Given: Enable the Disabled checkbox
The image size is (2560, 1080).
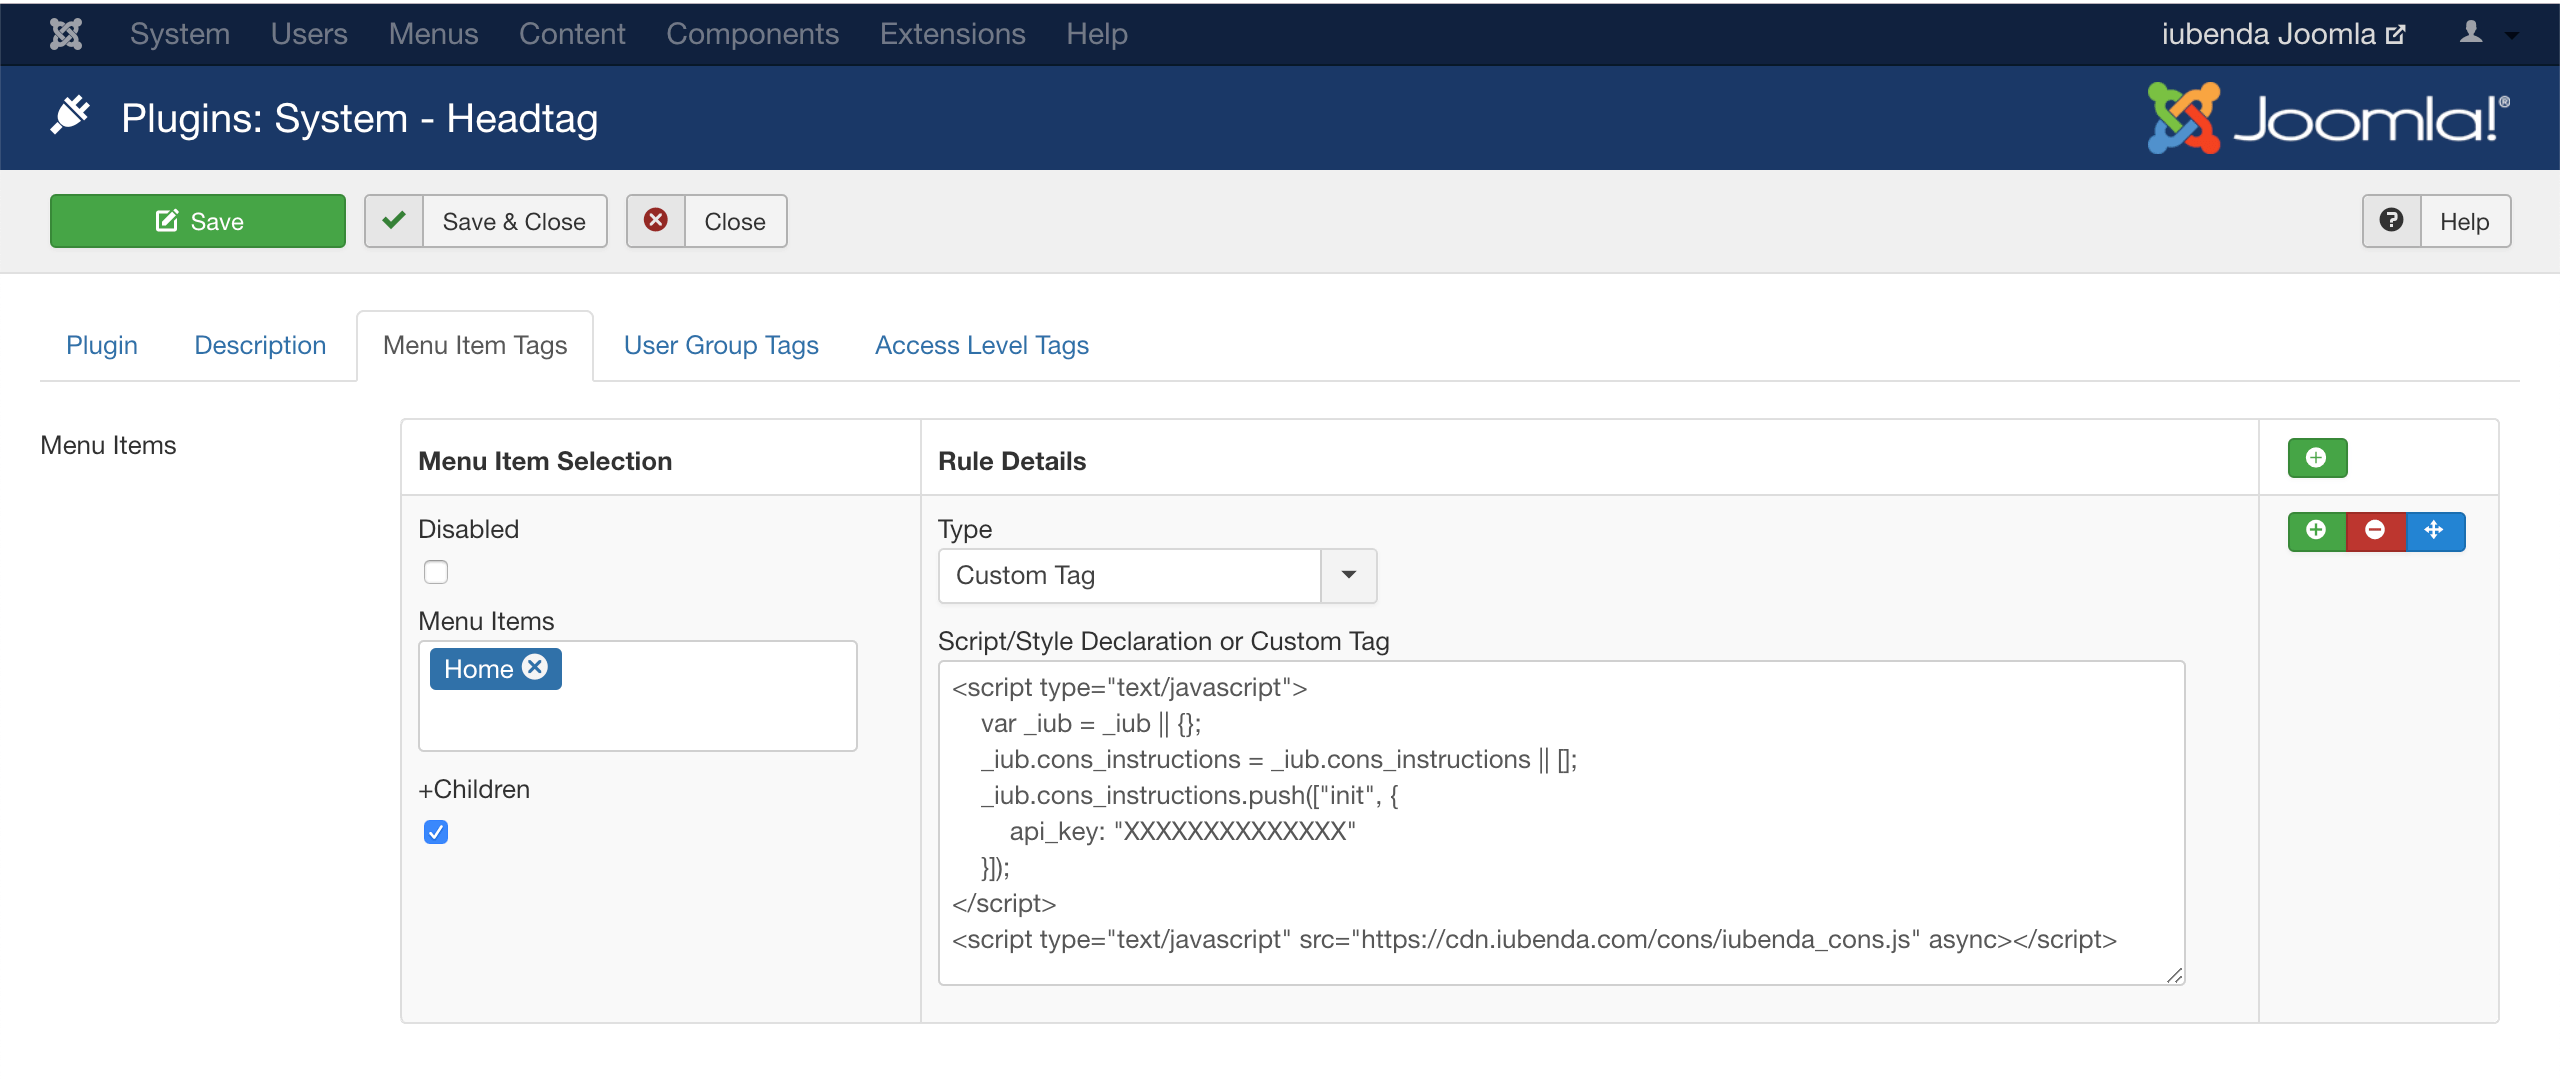Looking at the screenshot, I should pos(435,571).
